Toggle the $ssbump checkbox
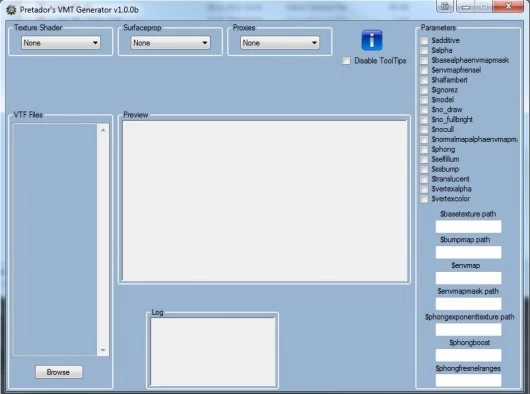The width and height of the screenshot is (530, 394). pos(424,169)
